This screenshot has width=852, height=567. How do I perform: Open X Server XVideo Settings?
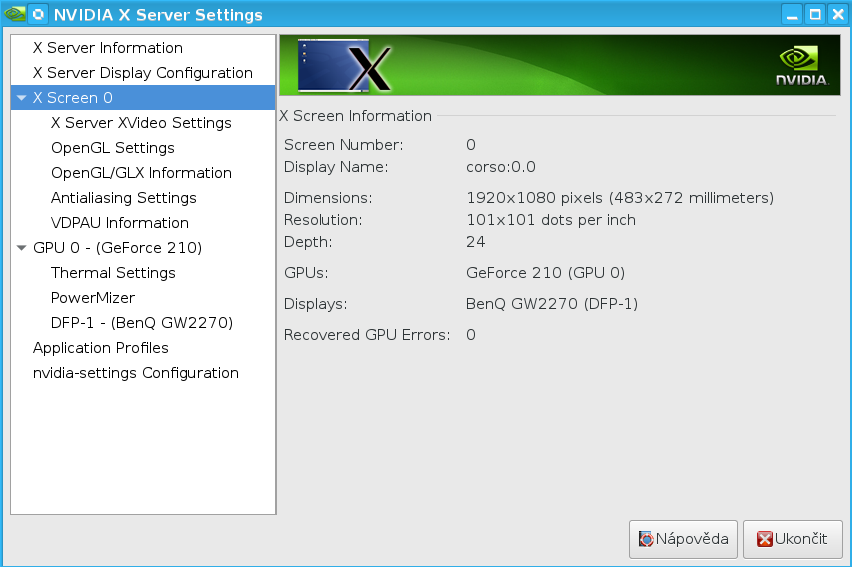coord(141,123)
